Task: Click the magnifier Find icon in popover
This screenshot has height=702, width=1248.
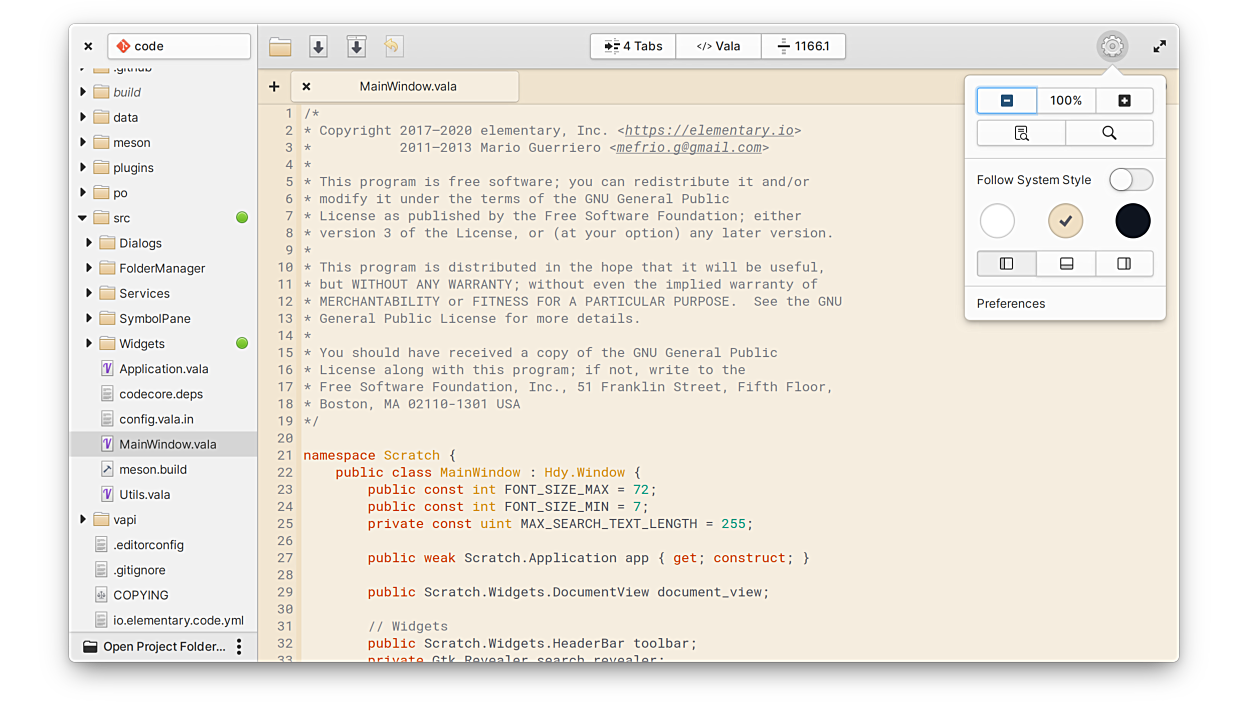Action: coord(1109,133)
